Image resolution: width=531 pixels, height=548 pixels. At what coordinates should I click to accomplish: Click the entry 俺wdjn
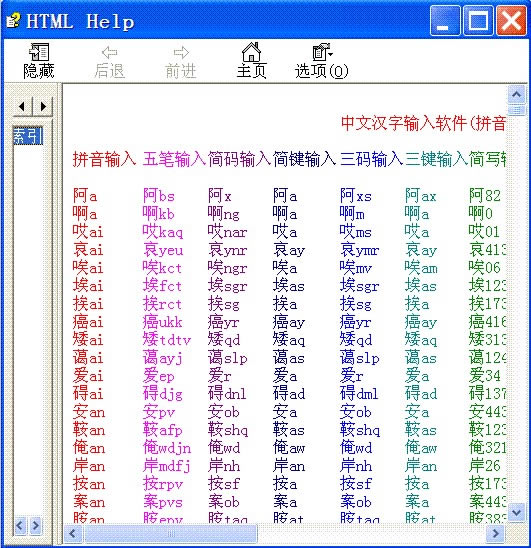point(167,448)
